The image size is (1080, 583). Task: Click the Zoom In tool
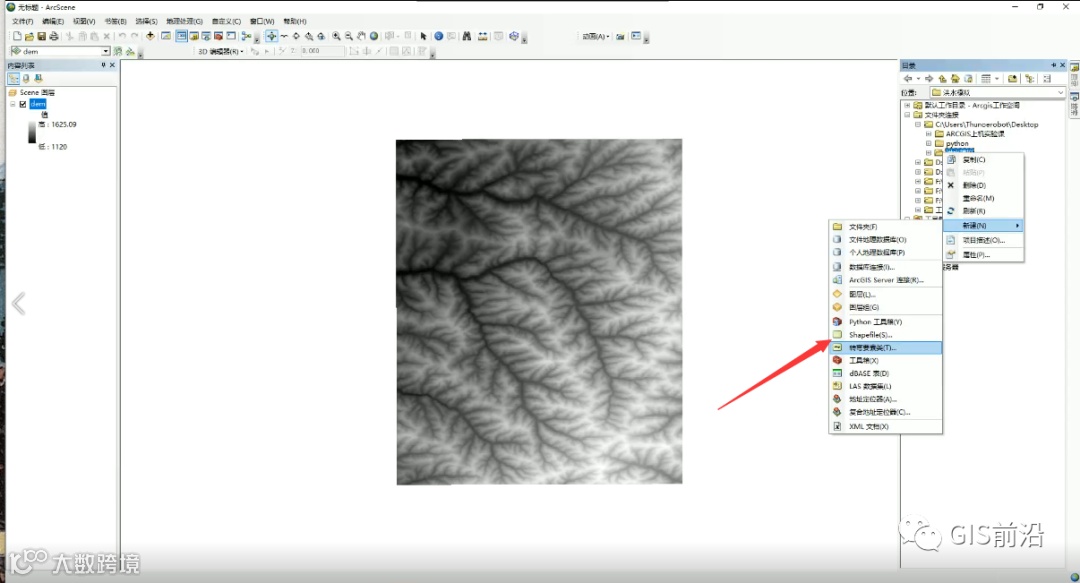coord(336,36)
